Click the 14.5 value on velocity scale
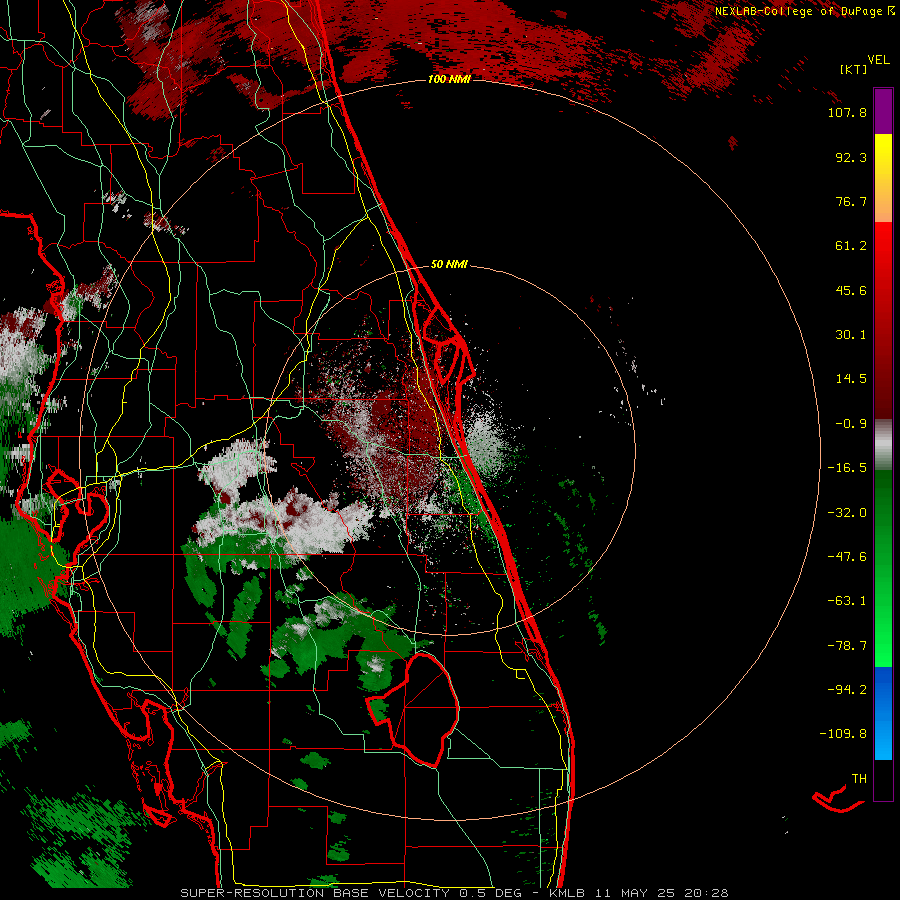This screenshot has width=900, height=900. 851,379
